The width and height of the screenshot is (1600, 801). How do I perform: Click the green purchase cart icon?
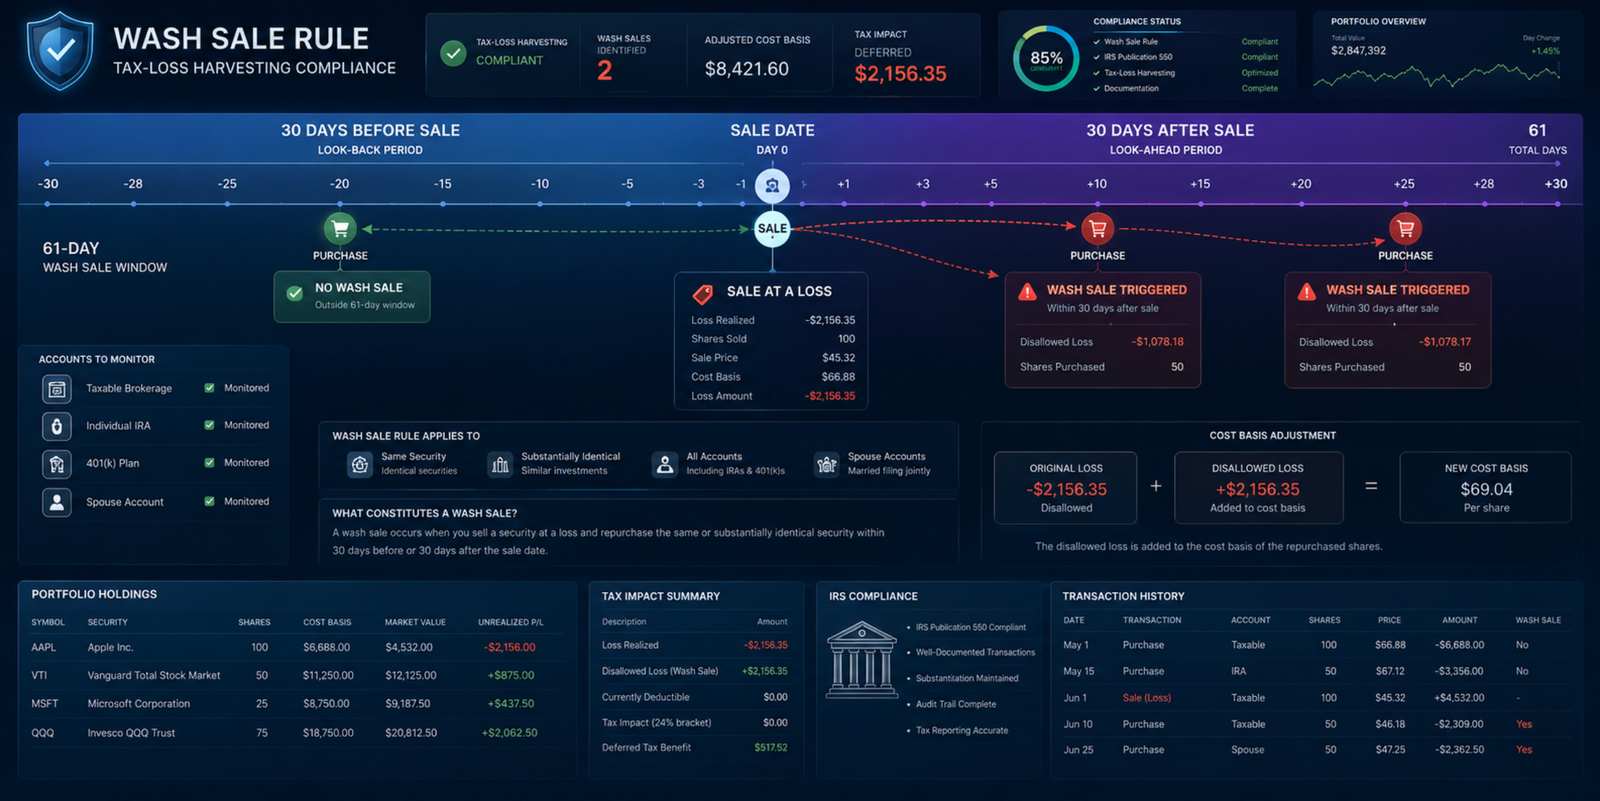(340, 228)
